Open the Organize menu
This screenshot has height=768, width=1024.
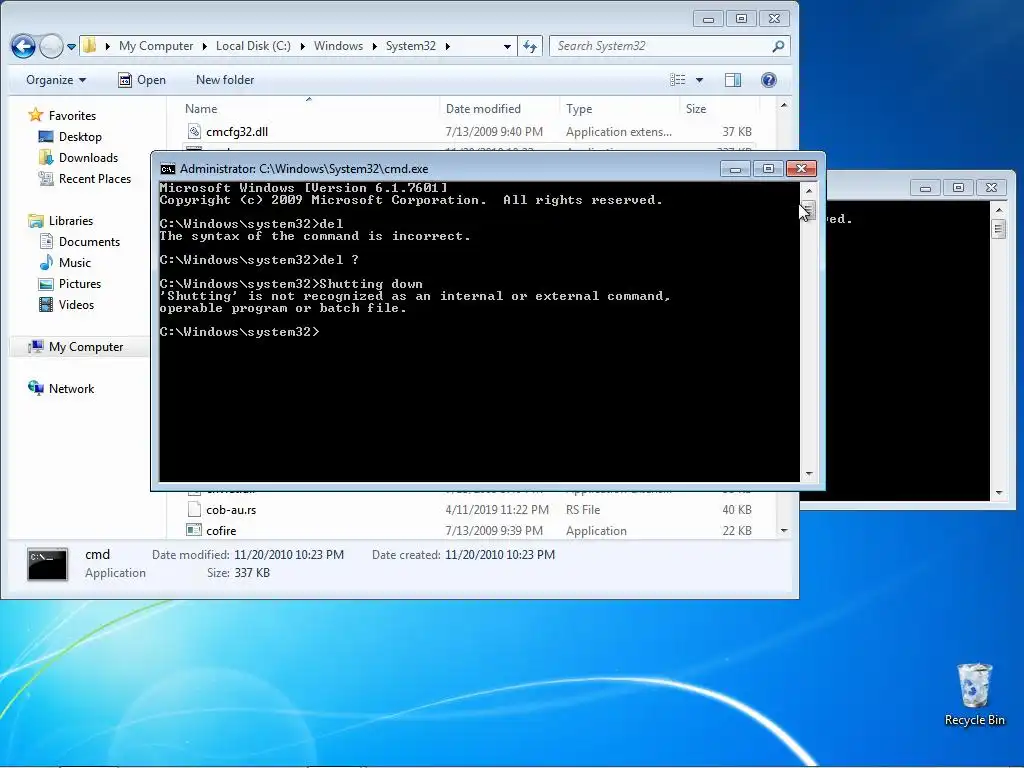pos(56,80)
